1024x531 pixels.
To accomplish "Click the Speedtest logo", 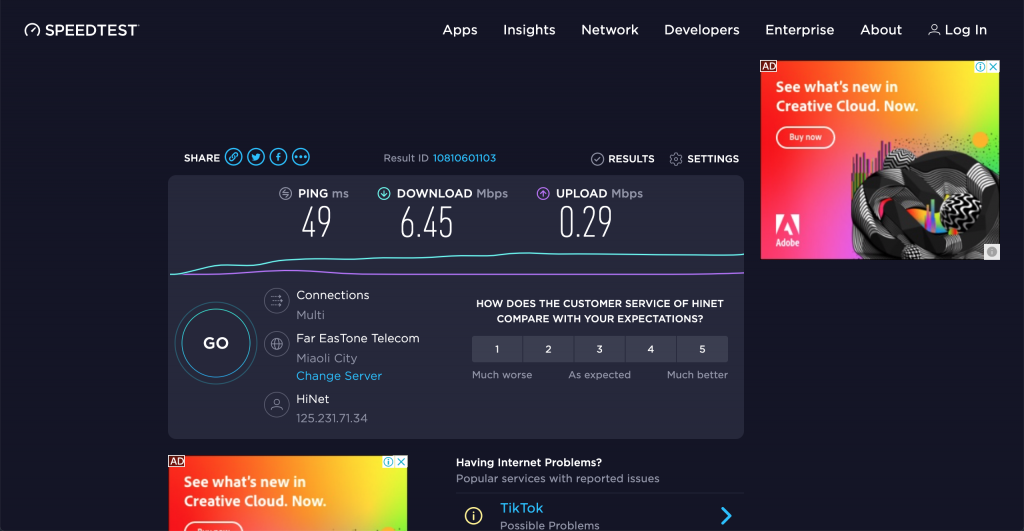I will [x=82, y=30].
